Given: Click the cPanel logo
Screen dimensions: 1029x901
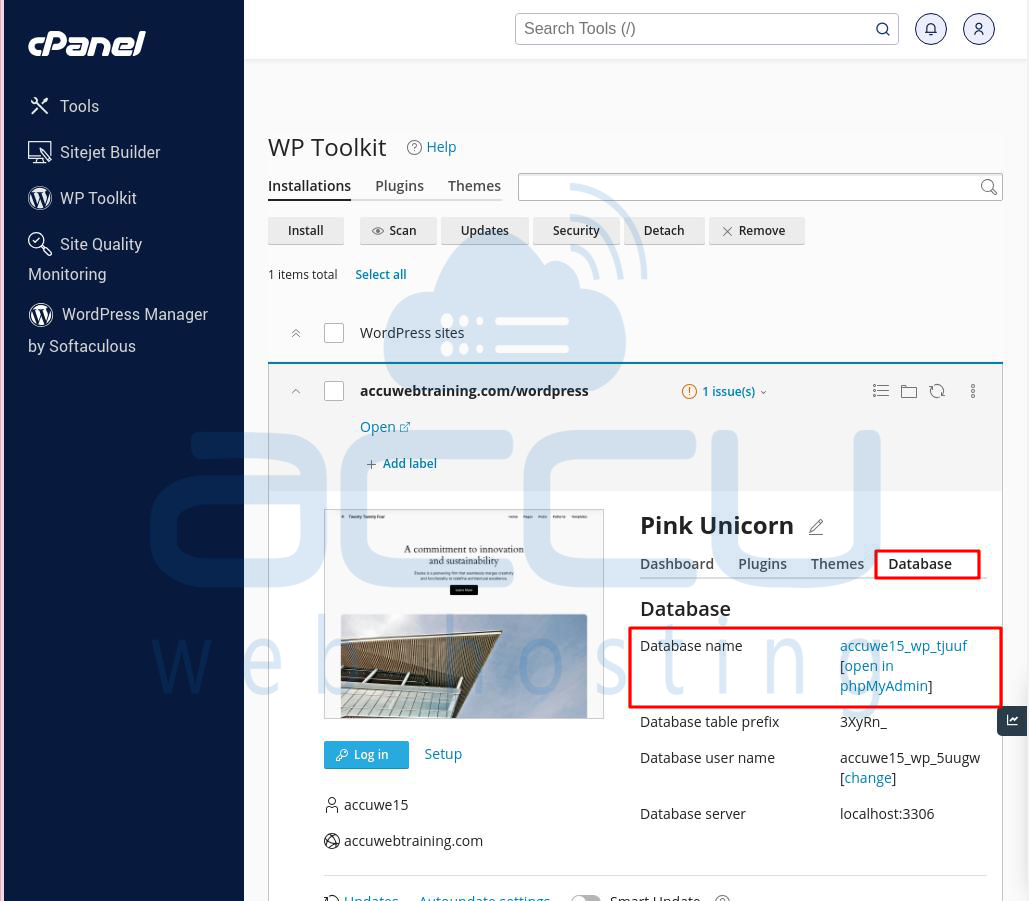Looking at the screenshot, I should tap(87, 44).
